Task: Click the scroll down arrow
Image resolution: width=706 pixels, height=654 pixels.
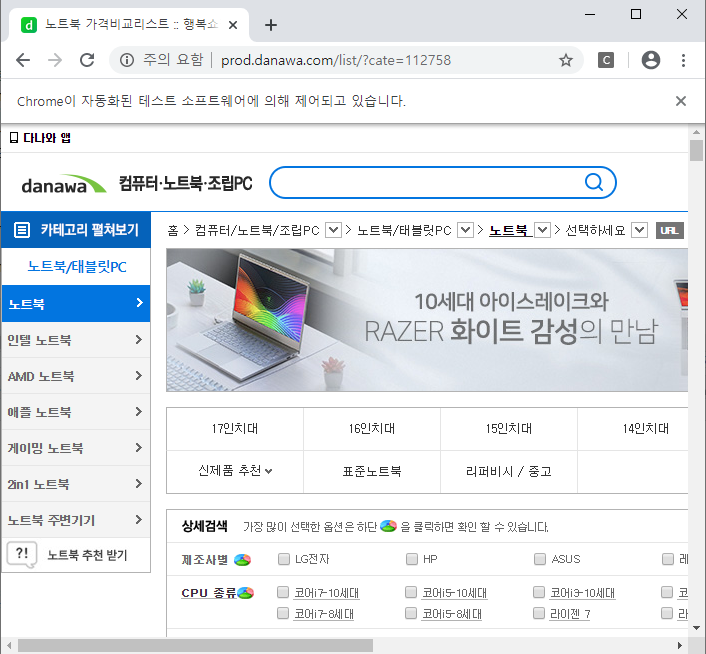Action: coord(696,628)
